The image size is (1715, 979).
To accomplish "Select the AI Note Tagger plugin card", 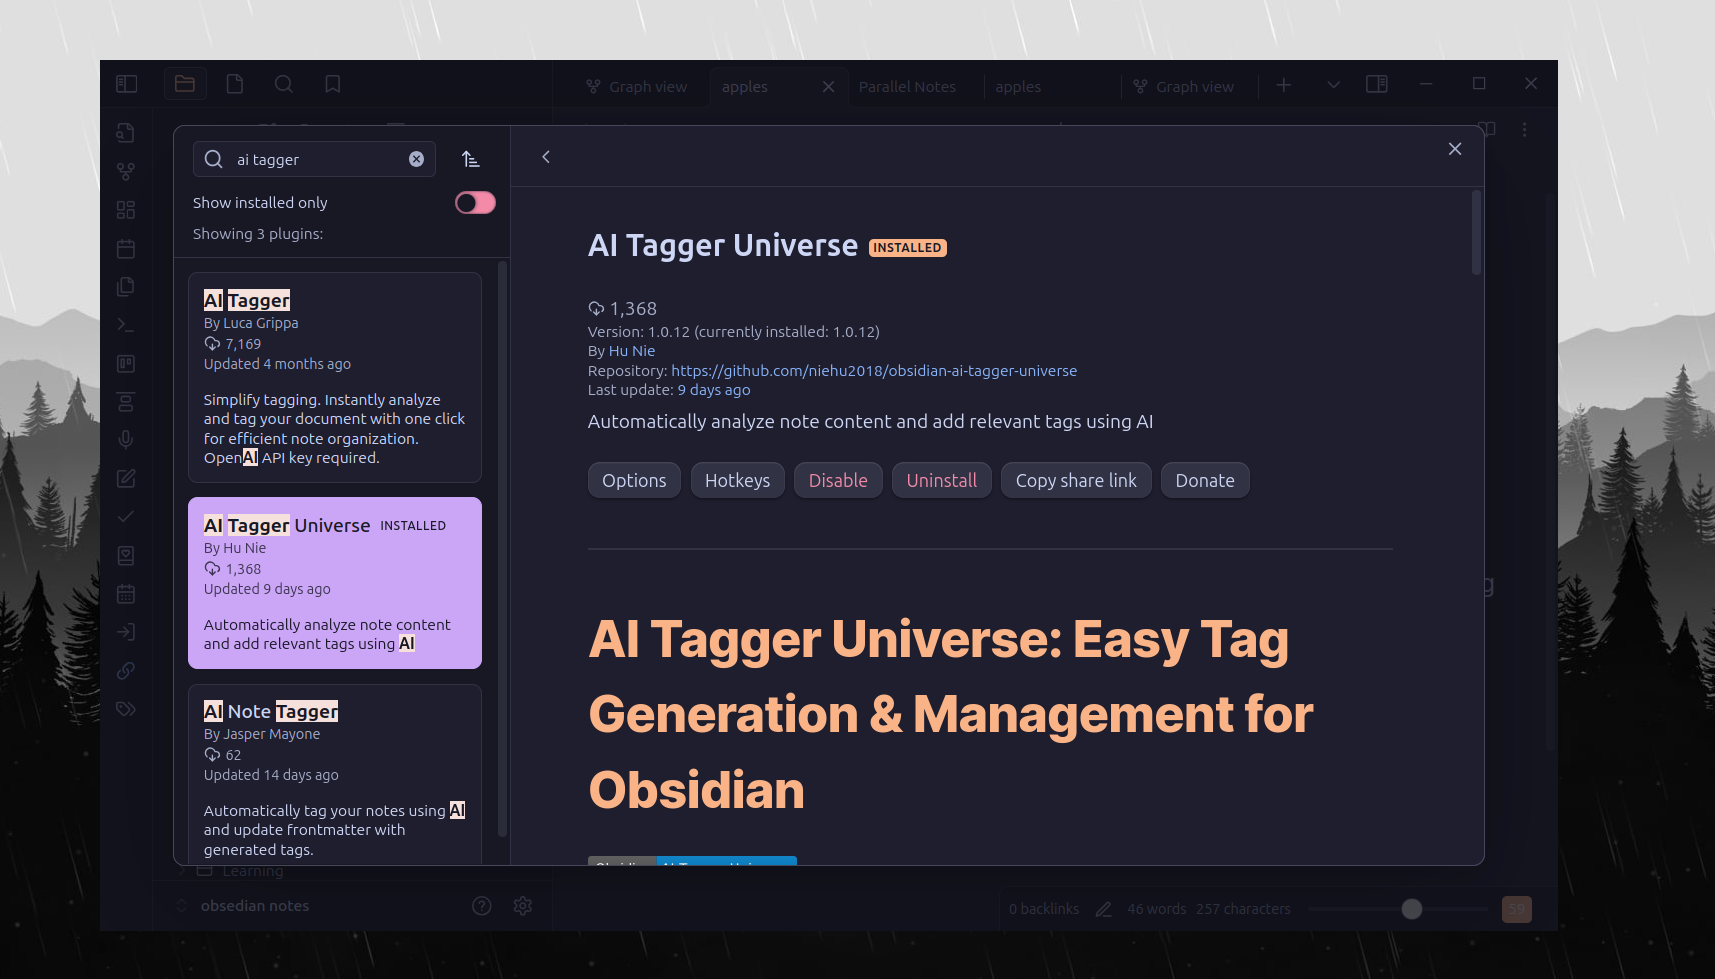I will click(x=335, y=774).
